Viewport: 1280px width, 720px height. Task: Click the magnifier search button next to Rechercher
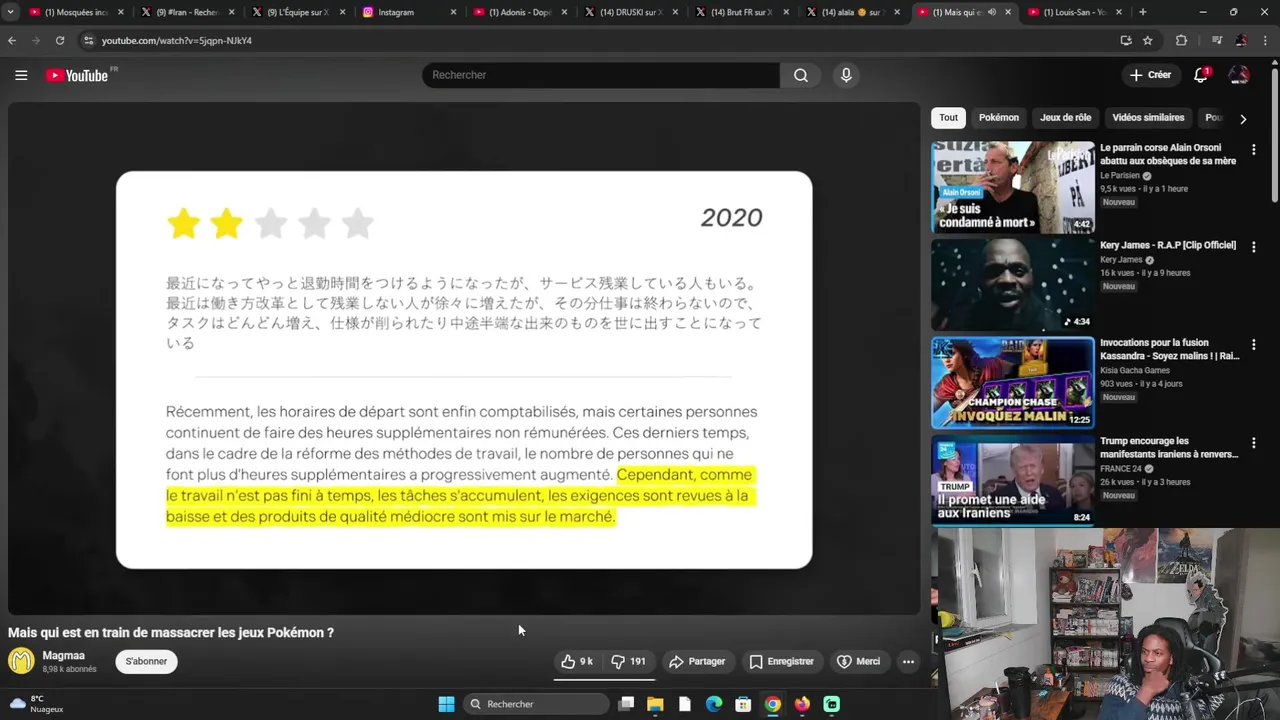801,75
